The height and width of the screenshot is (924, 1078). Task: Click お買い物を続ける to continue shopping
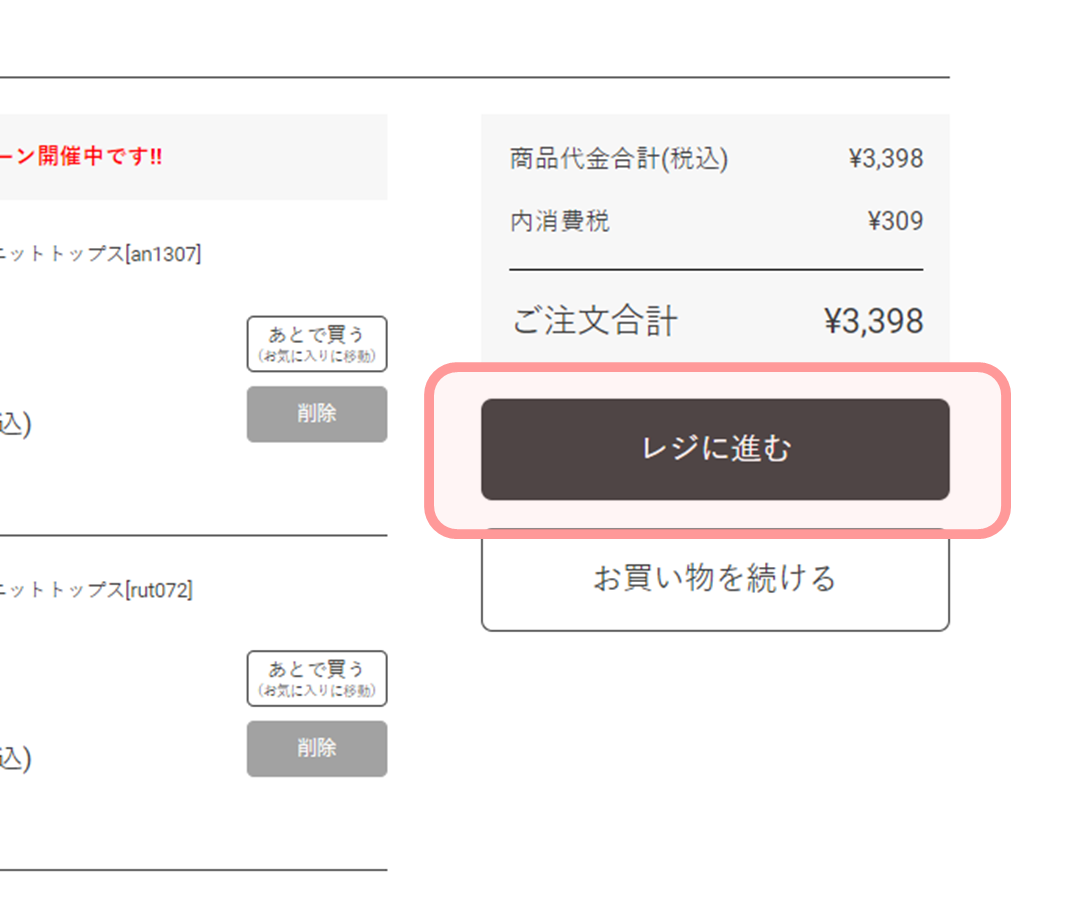(x=715, y=579)
